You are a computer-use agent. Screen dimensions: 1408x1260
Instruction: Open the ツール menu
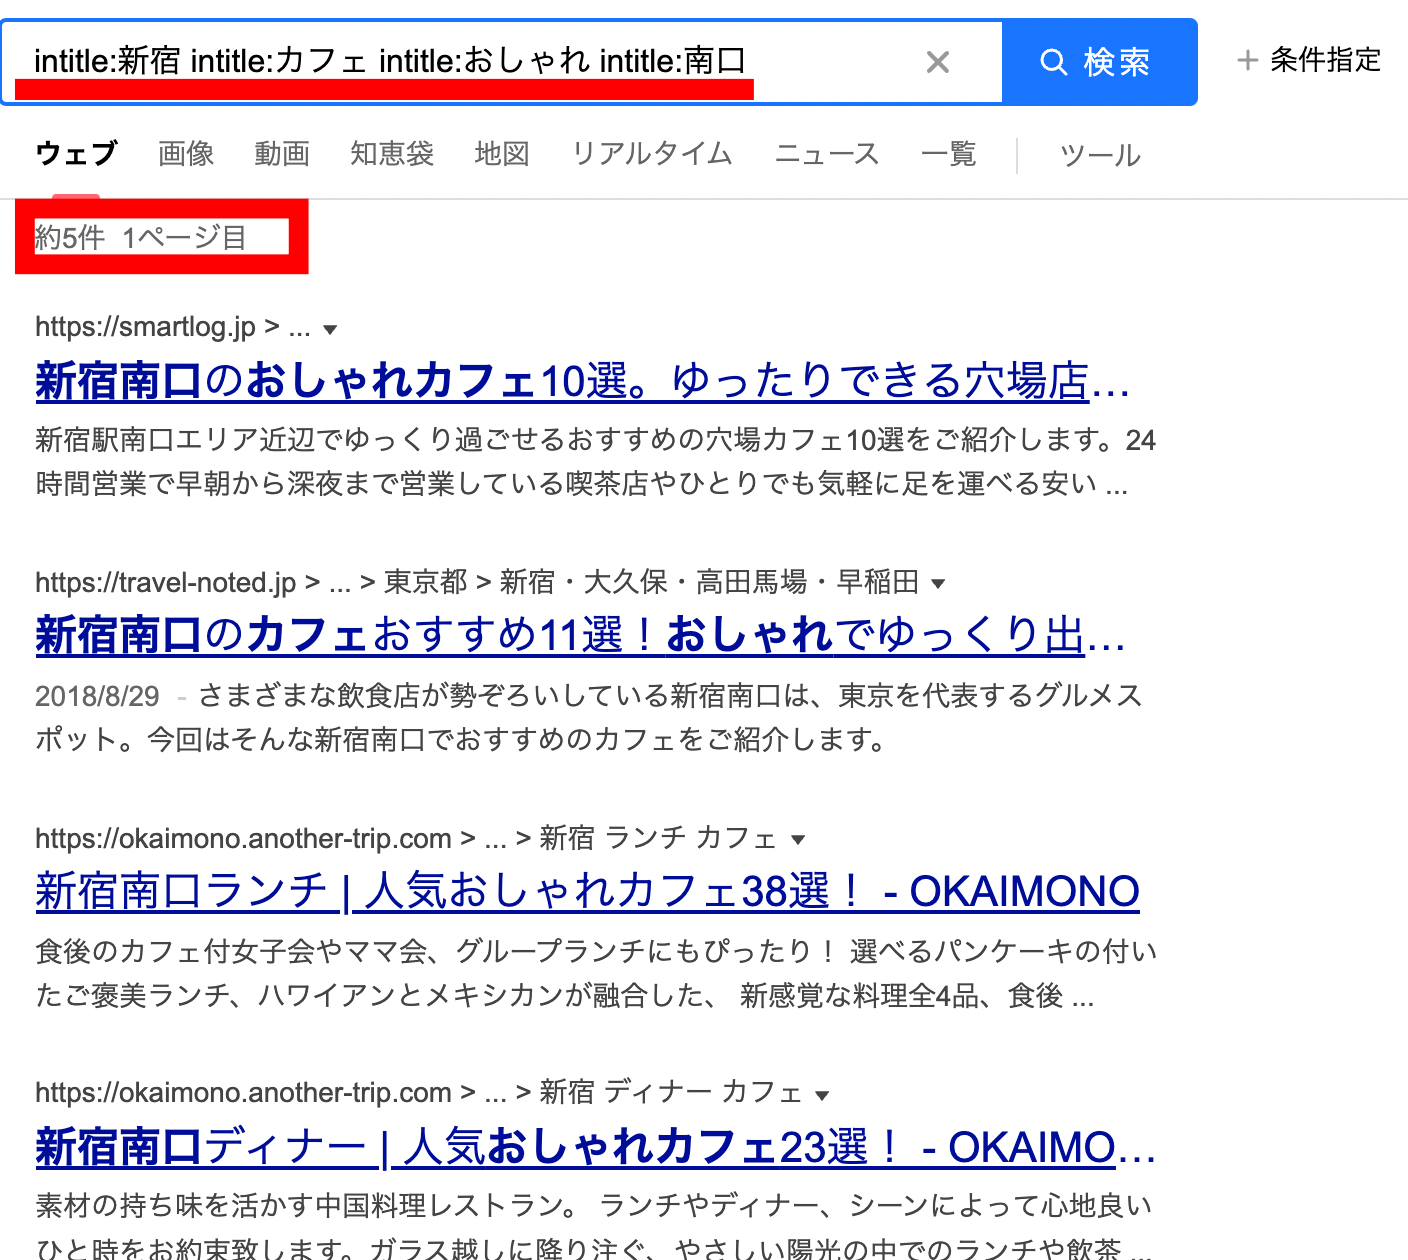(1100, 155)
